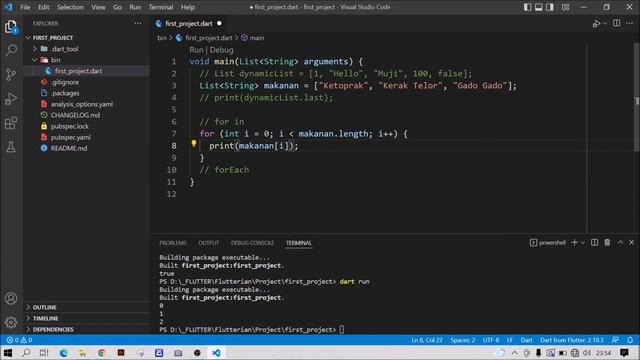The width and height of the screenshot is (640, 360).
Task: Open Microsoft Edge from the taskbar
Action: pyautogui.click(x=63, y=353)
